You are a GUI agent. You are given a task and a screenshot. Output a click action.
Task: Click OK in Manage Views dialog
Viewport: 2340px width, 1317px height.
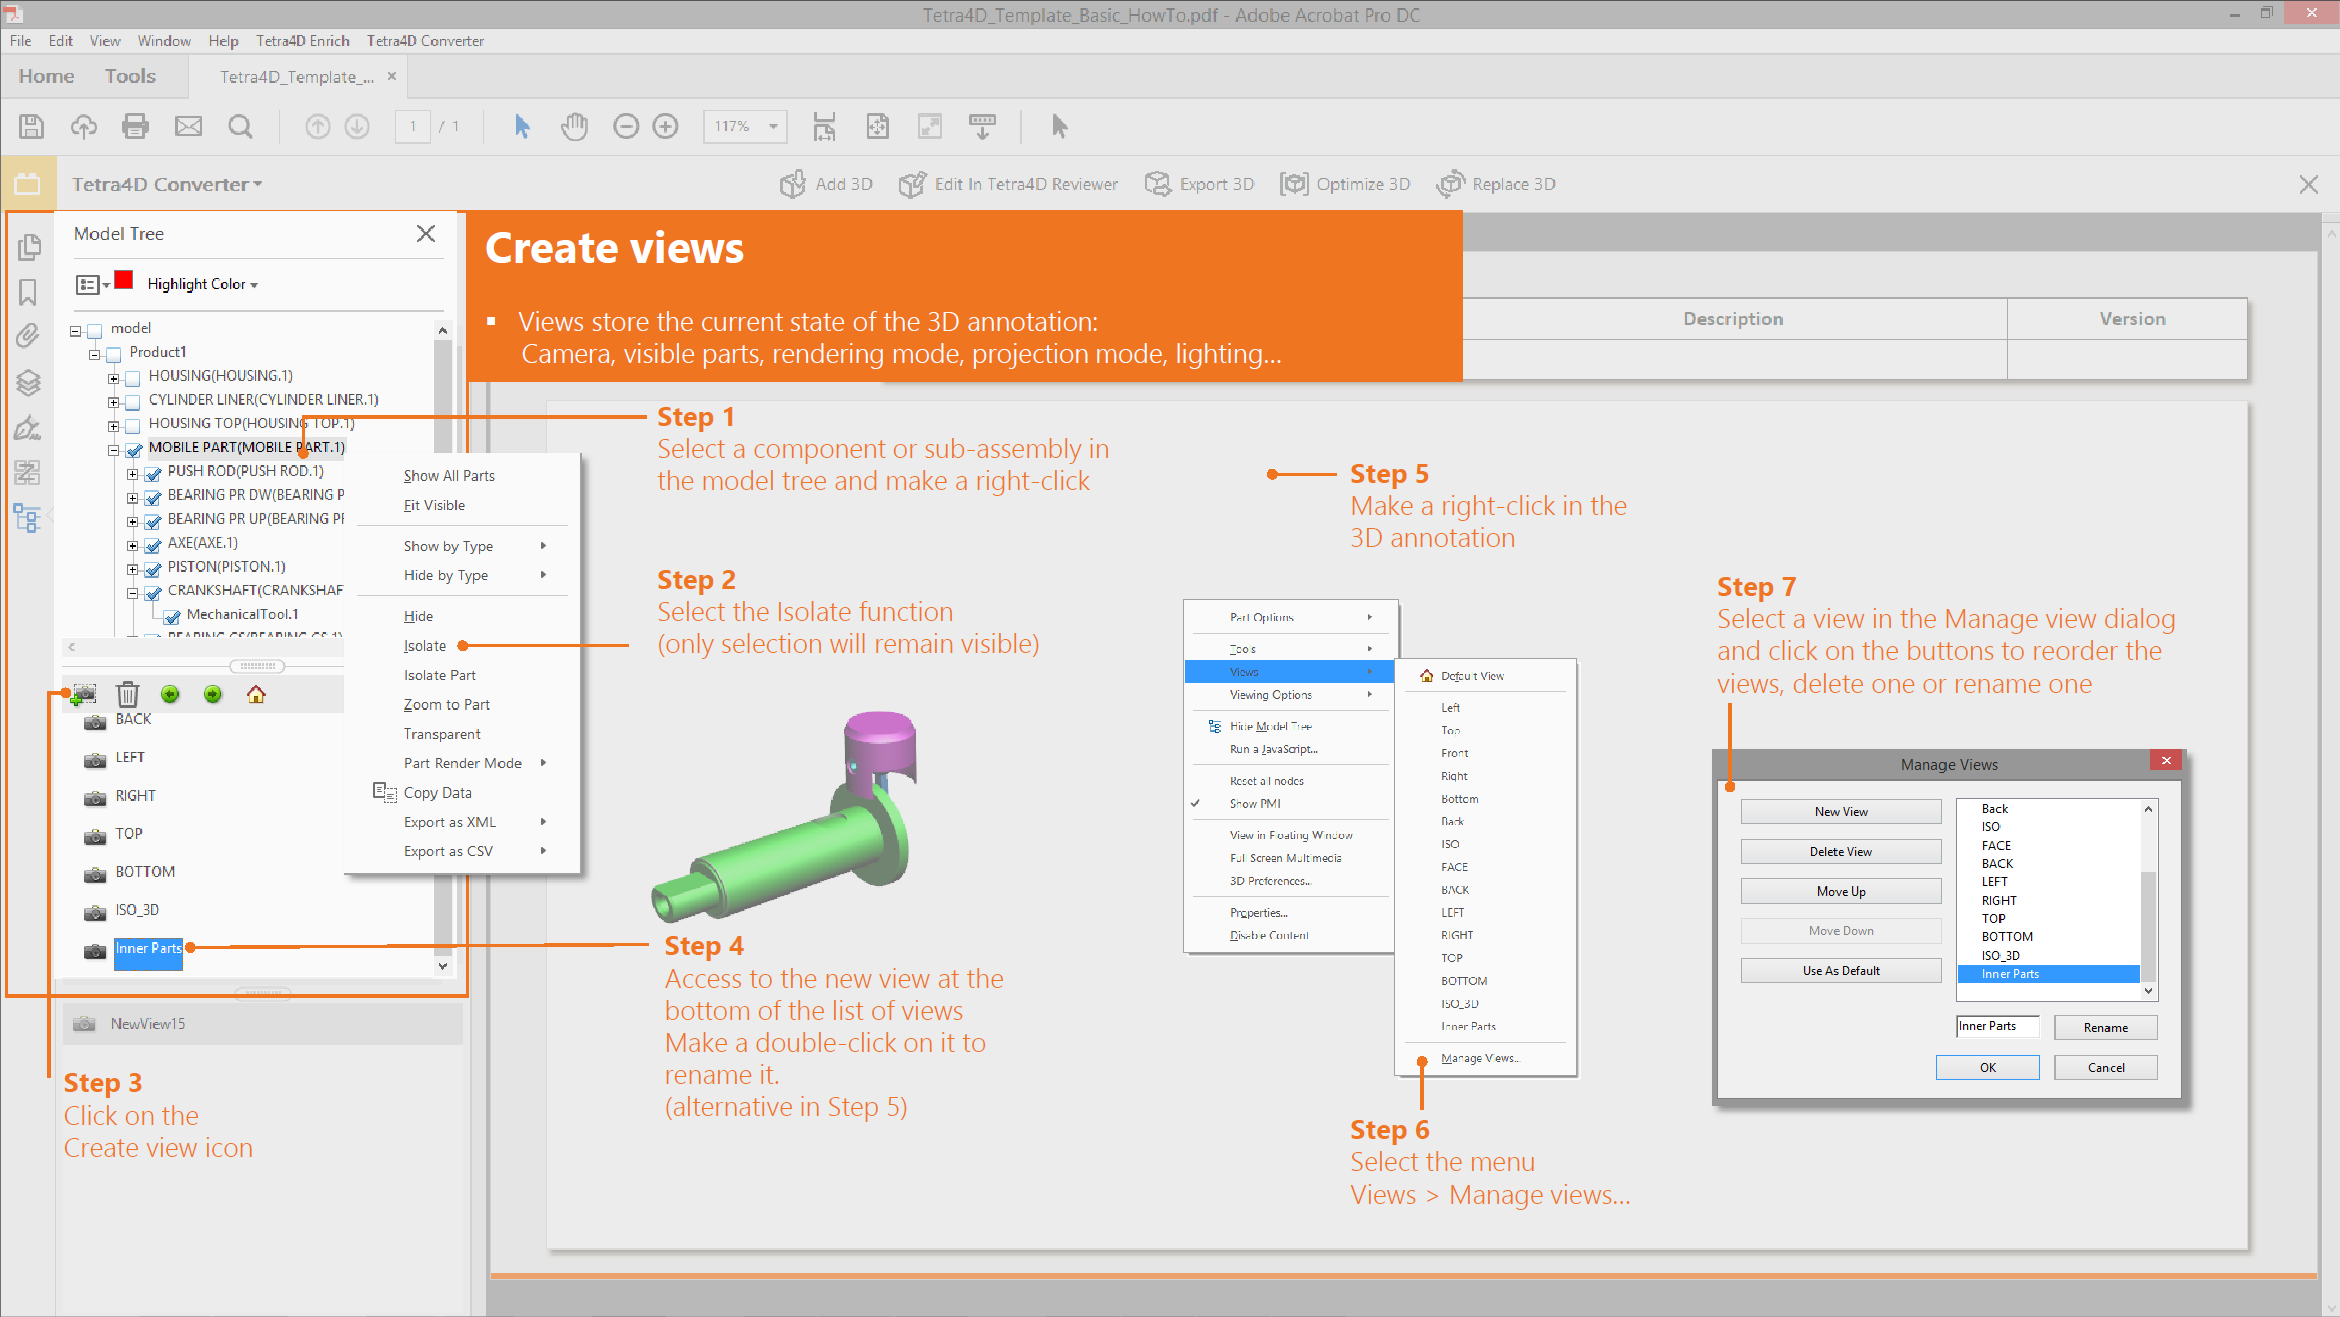1988,1067
